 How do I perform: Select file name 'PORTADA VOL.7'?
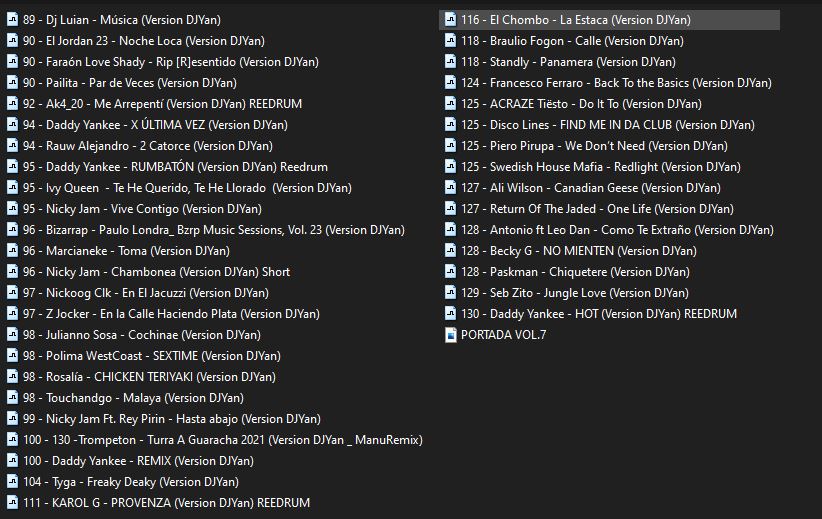(x=503, y=334)
